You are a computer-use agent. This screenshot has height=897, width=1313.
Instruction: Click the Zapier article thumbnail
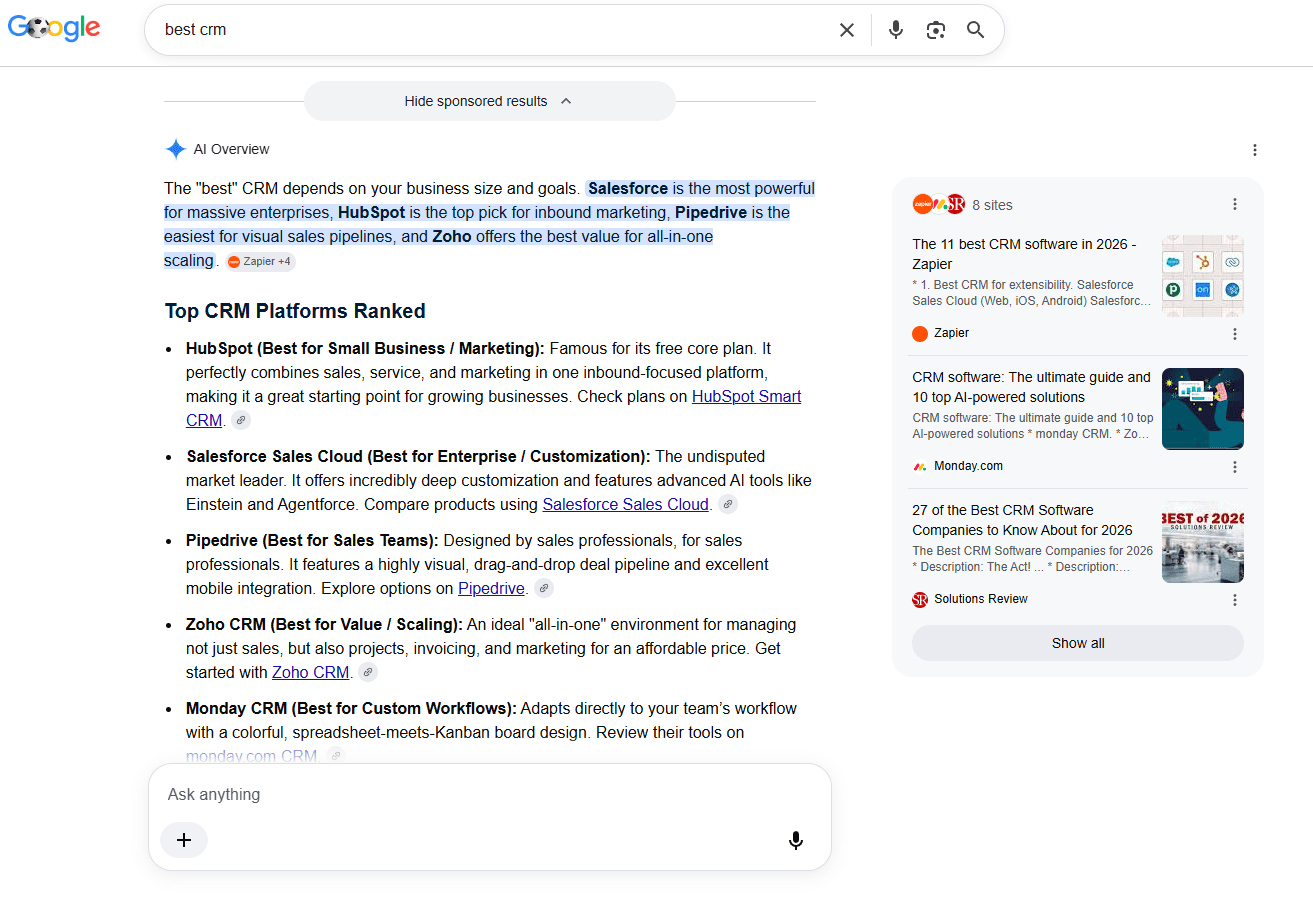pos(1203,276)
